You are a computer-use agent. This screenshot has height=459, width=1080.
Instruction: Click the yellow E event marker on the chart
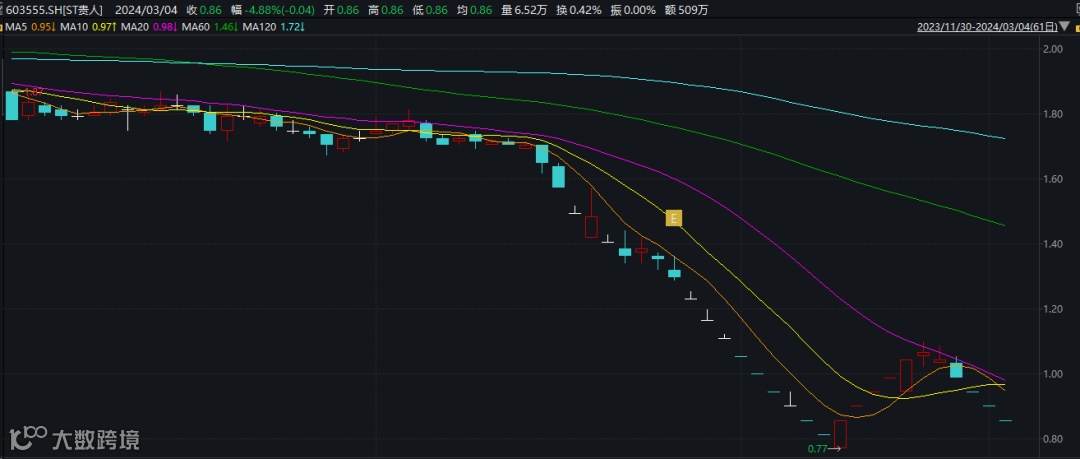(x=674, y=219)
